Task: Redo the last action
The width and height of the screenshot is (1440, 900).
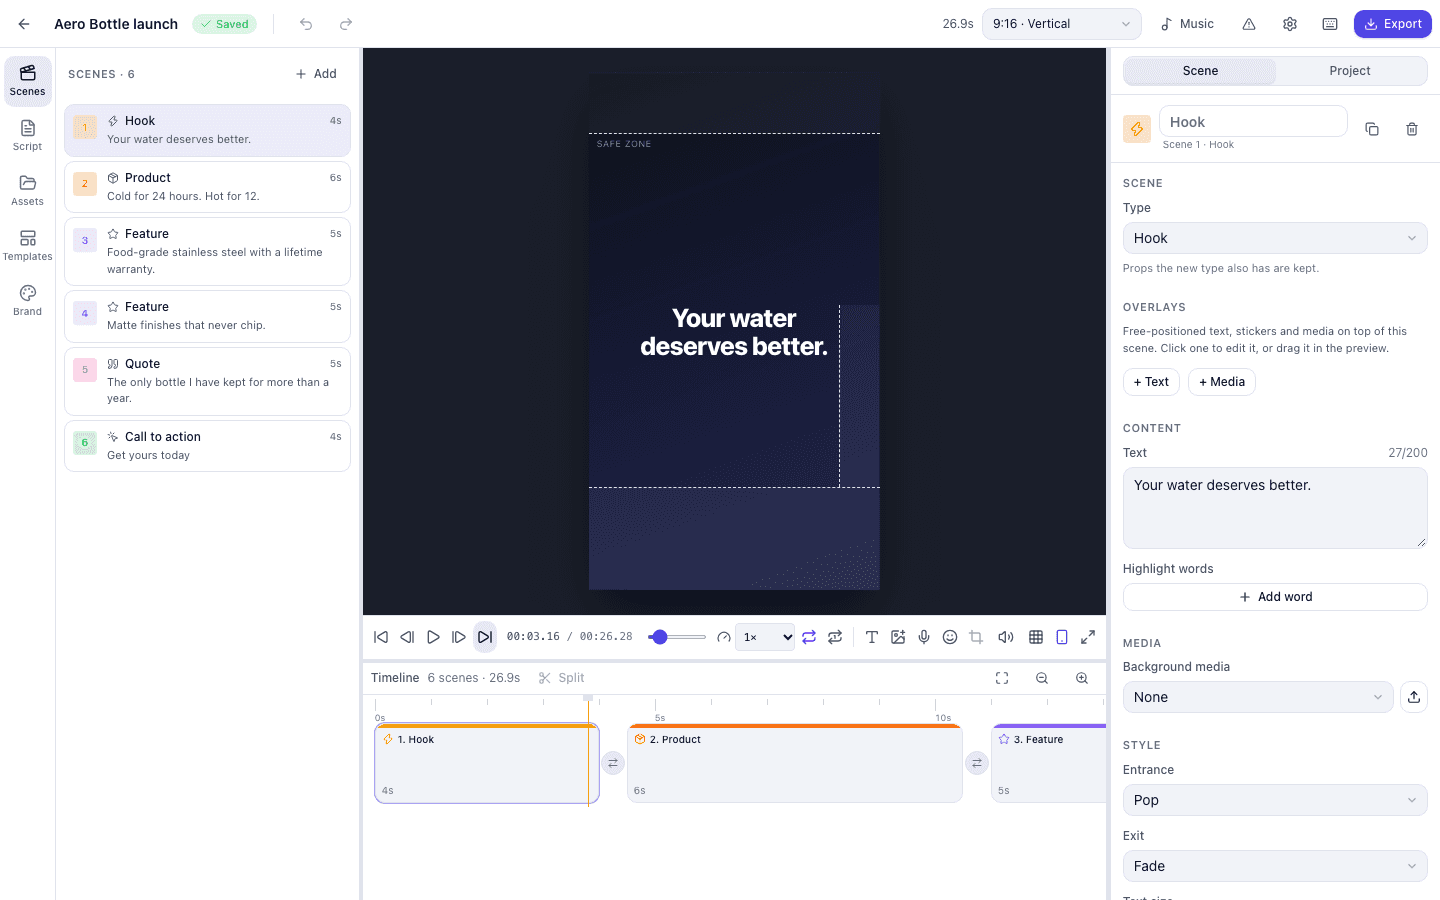Action: 346,24
